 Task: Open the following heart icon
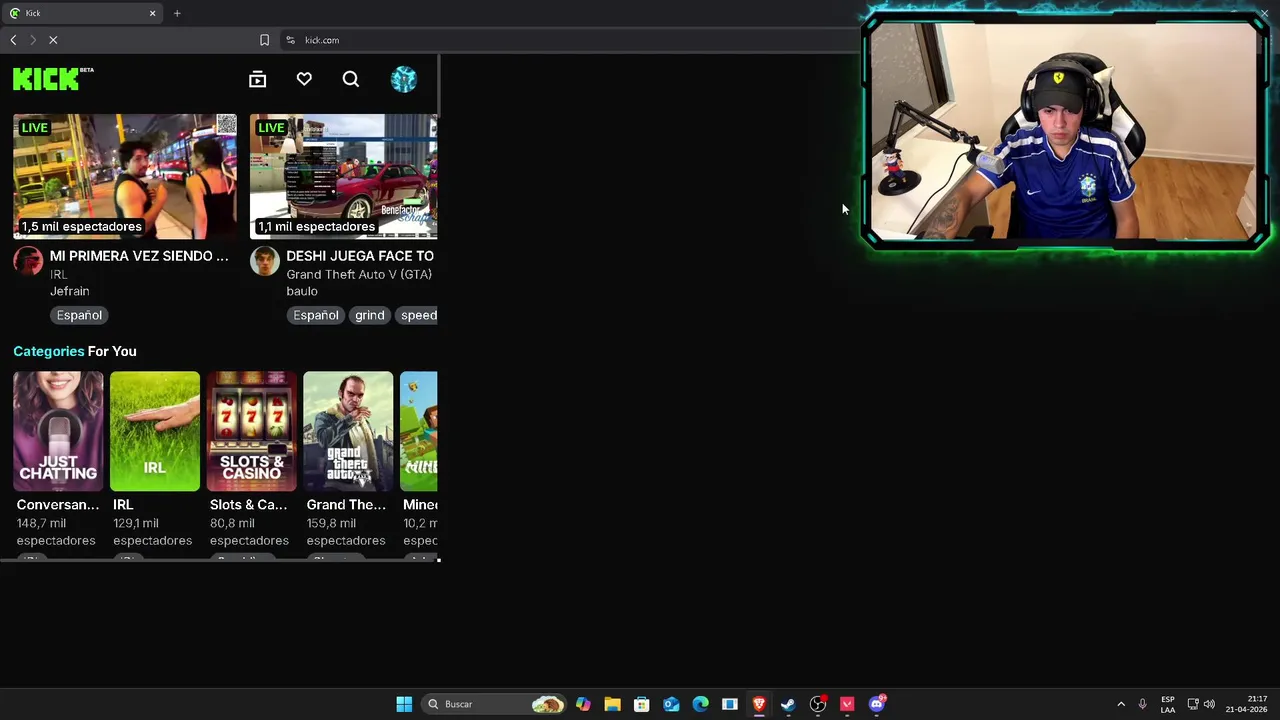pos(304,79)
